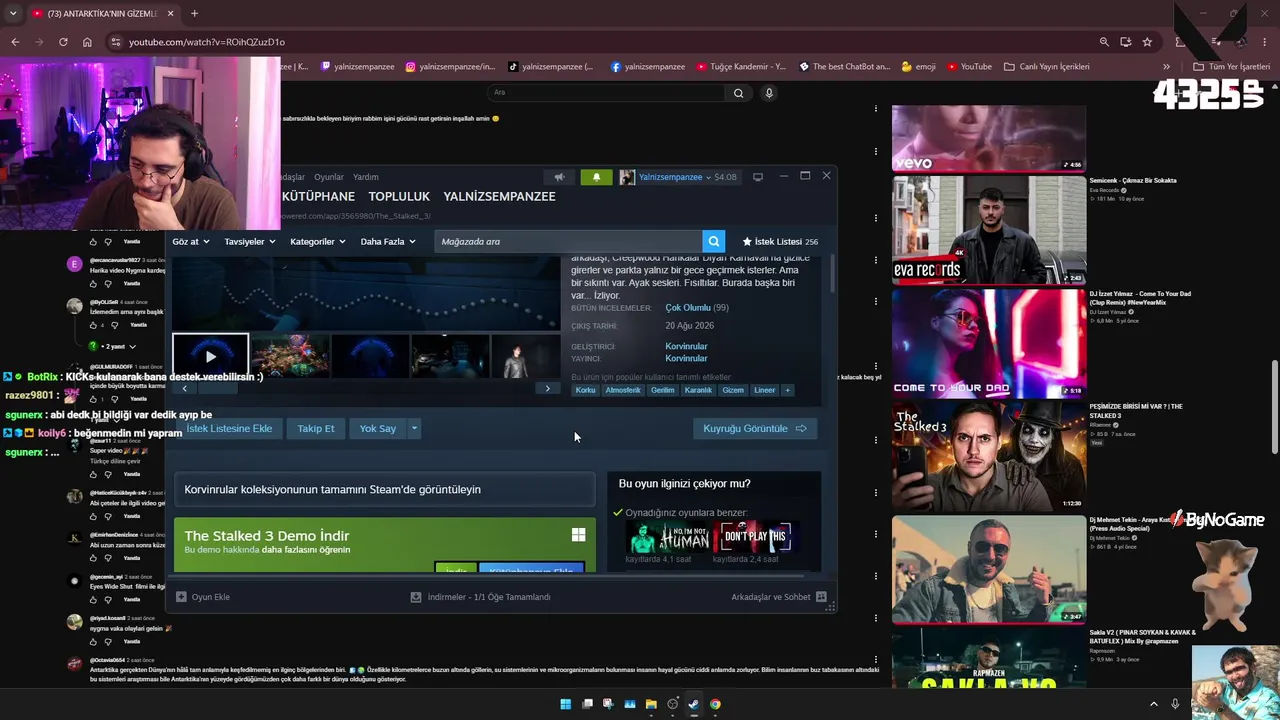The image size is (1280, 720).
Task: Open the No, I'm Not a Human game thumbnail
Action: [669, 537]
